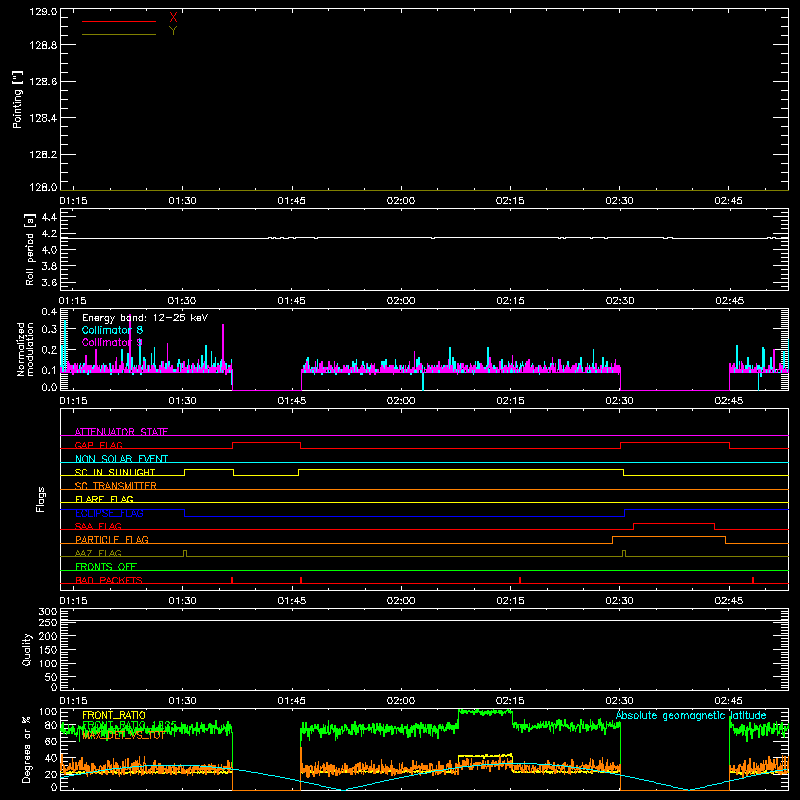Click the olive Y legend label

(x=173, y=31)
